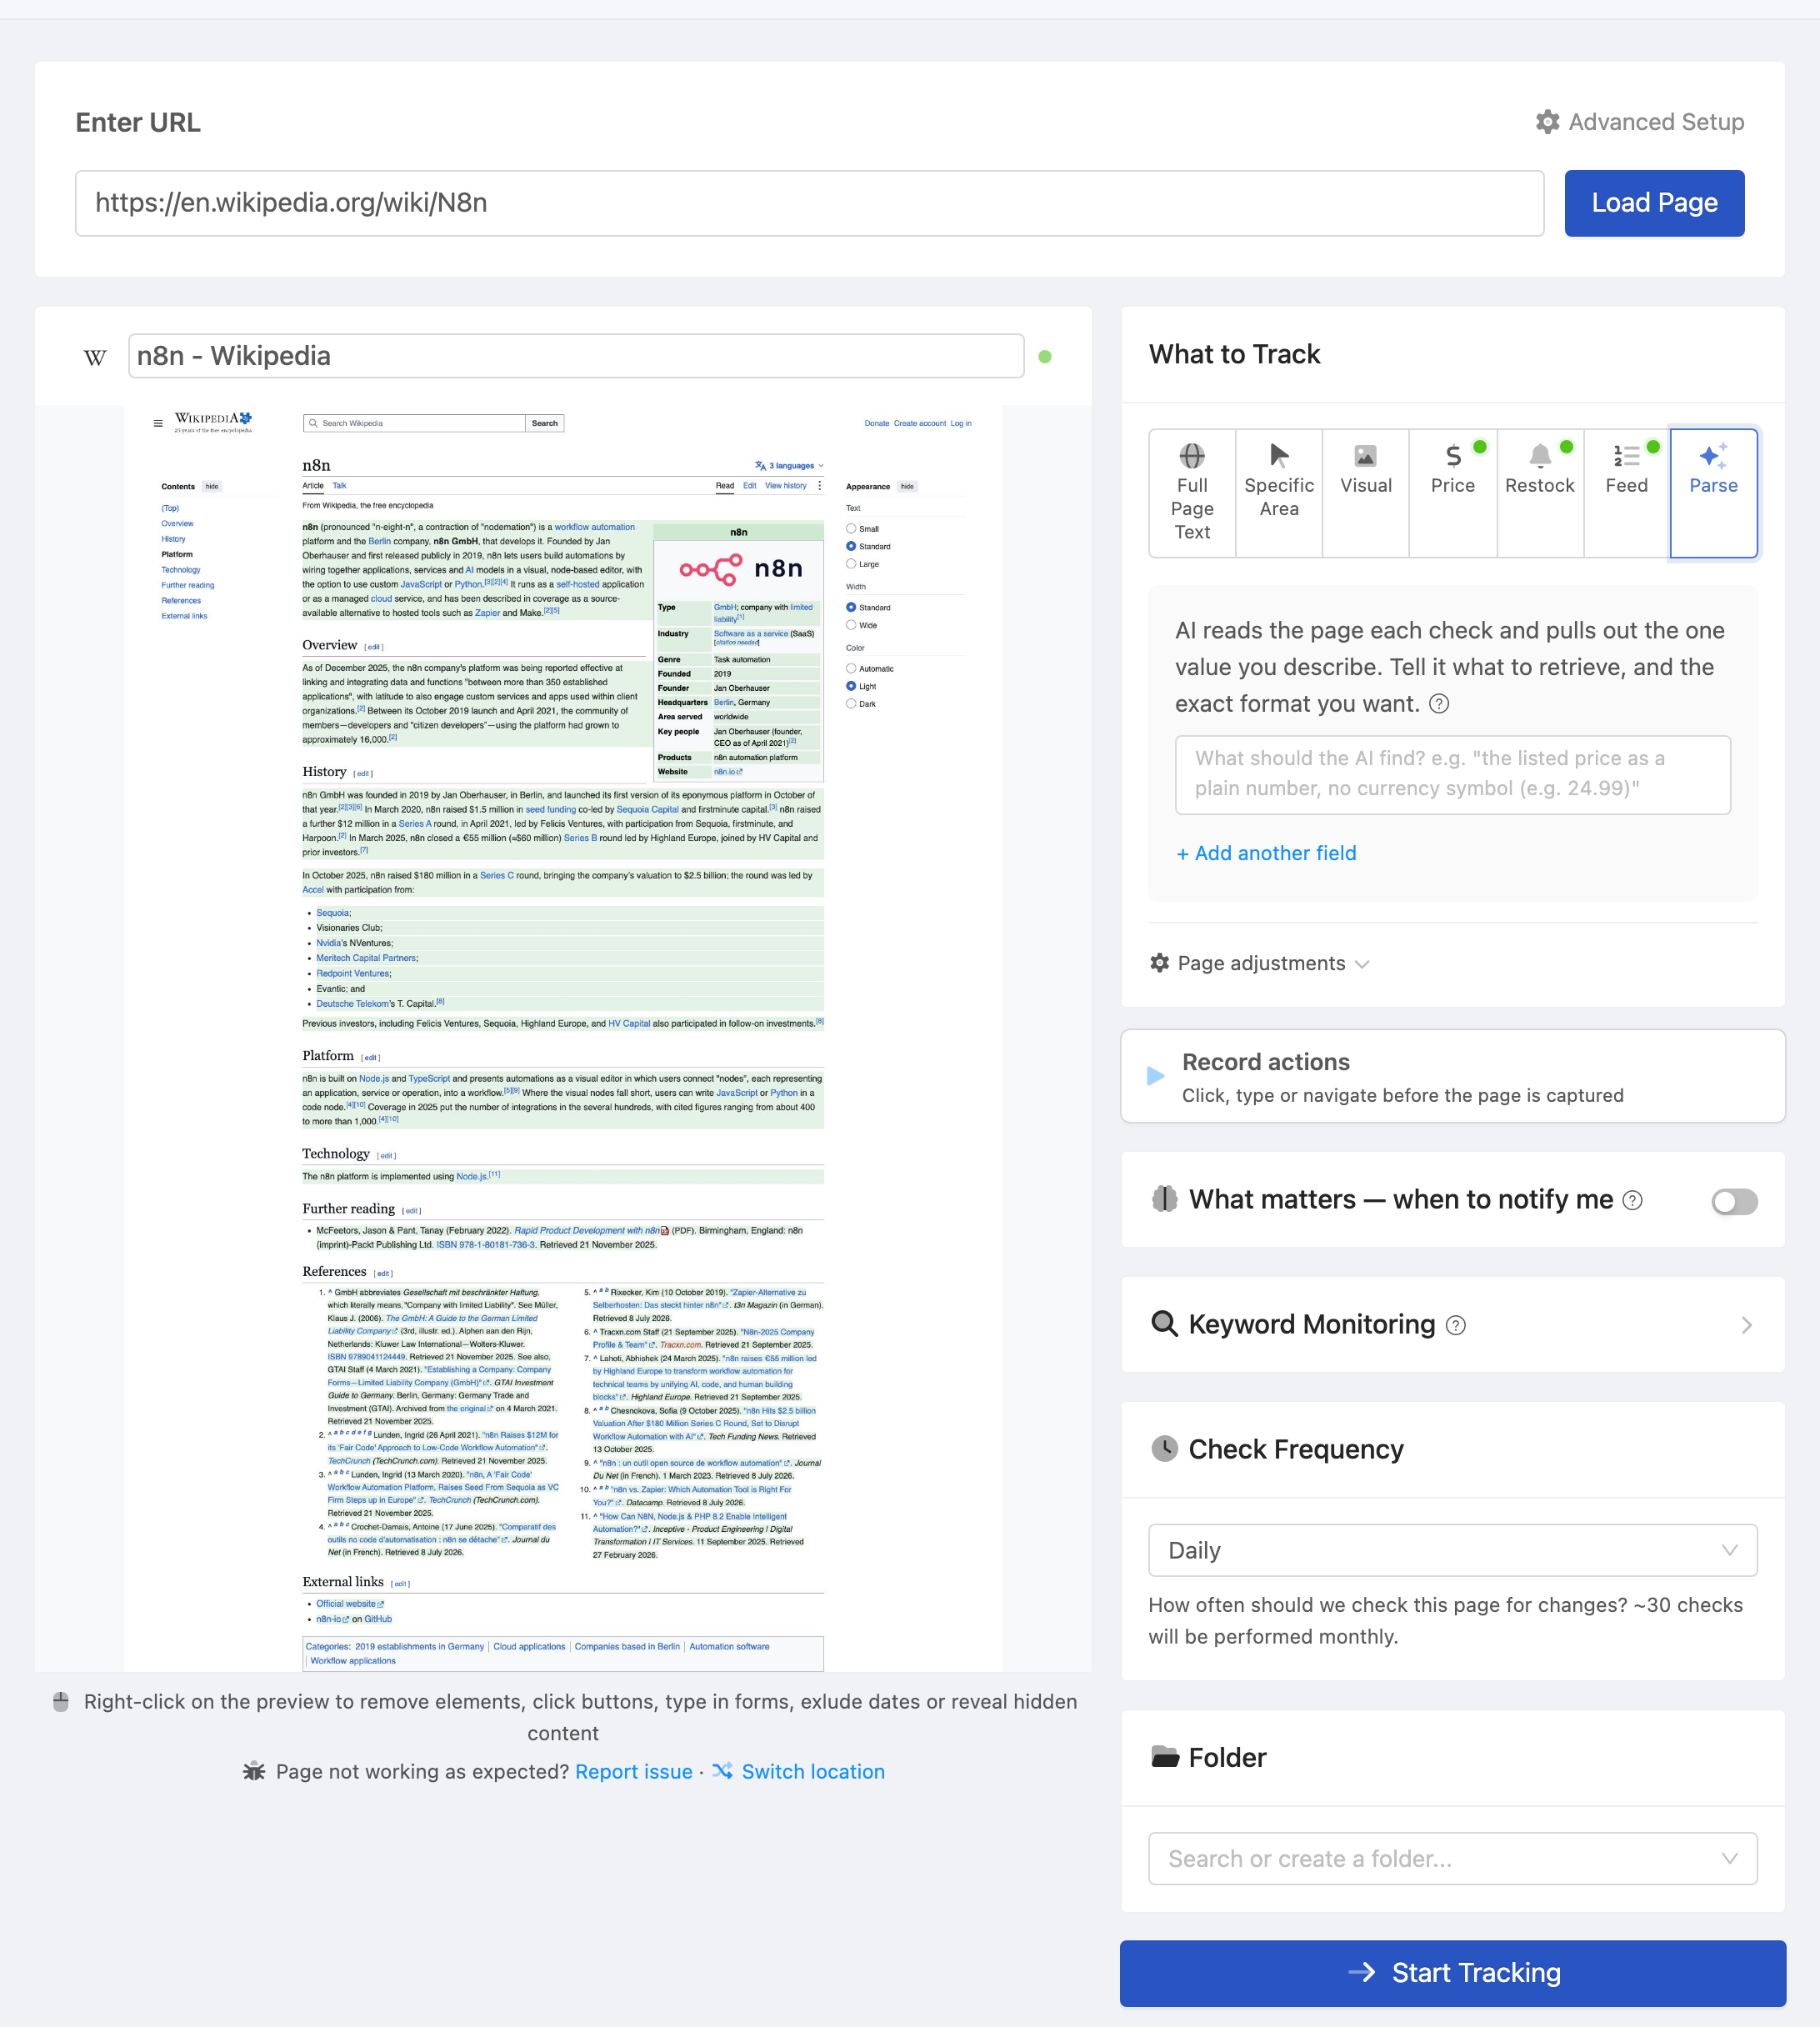The height and width of the screenshot is (2027, 1820).
Task: Expand Keyword Monitoring chevron arrow
Action: coord(1746,1325)
